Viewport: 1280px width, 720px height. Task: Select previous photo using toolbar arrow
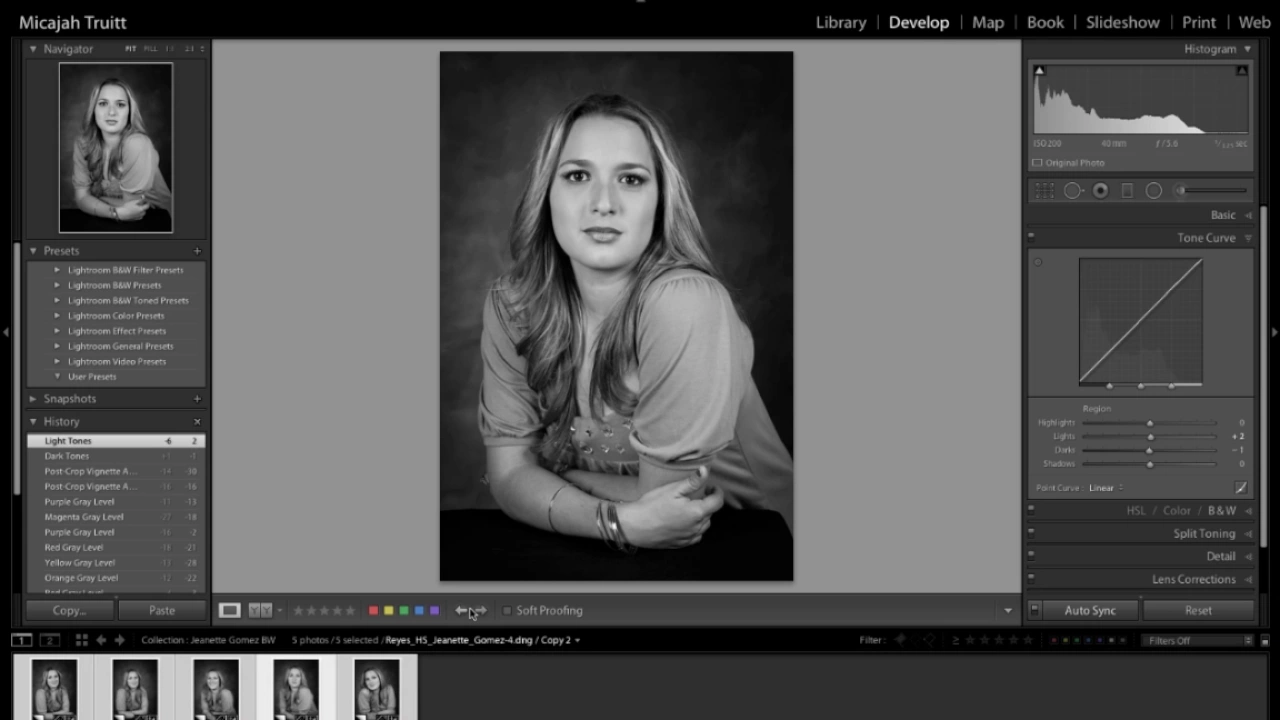pos(461,610)
